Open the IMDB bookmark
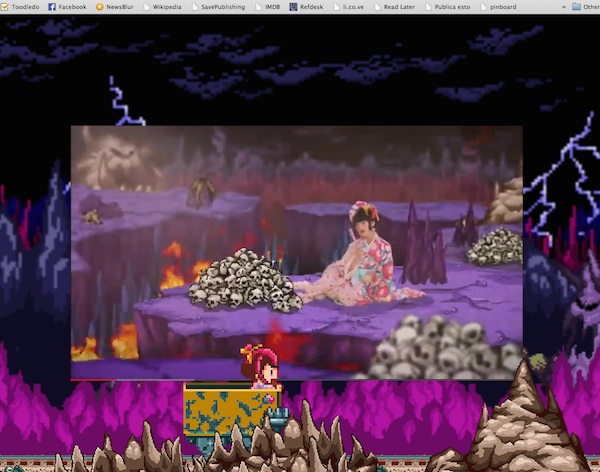 point(267,7)
